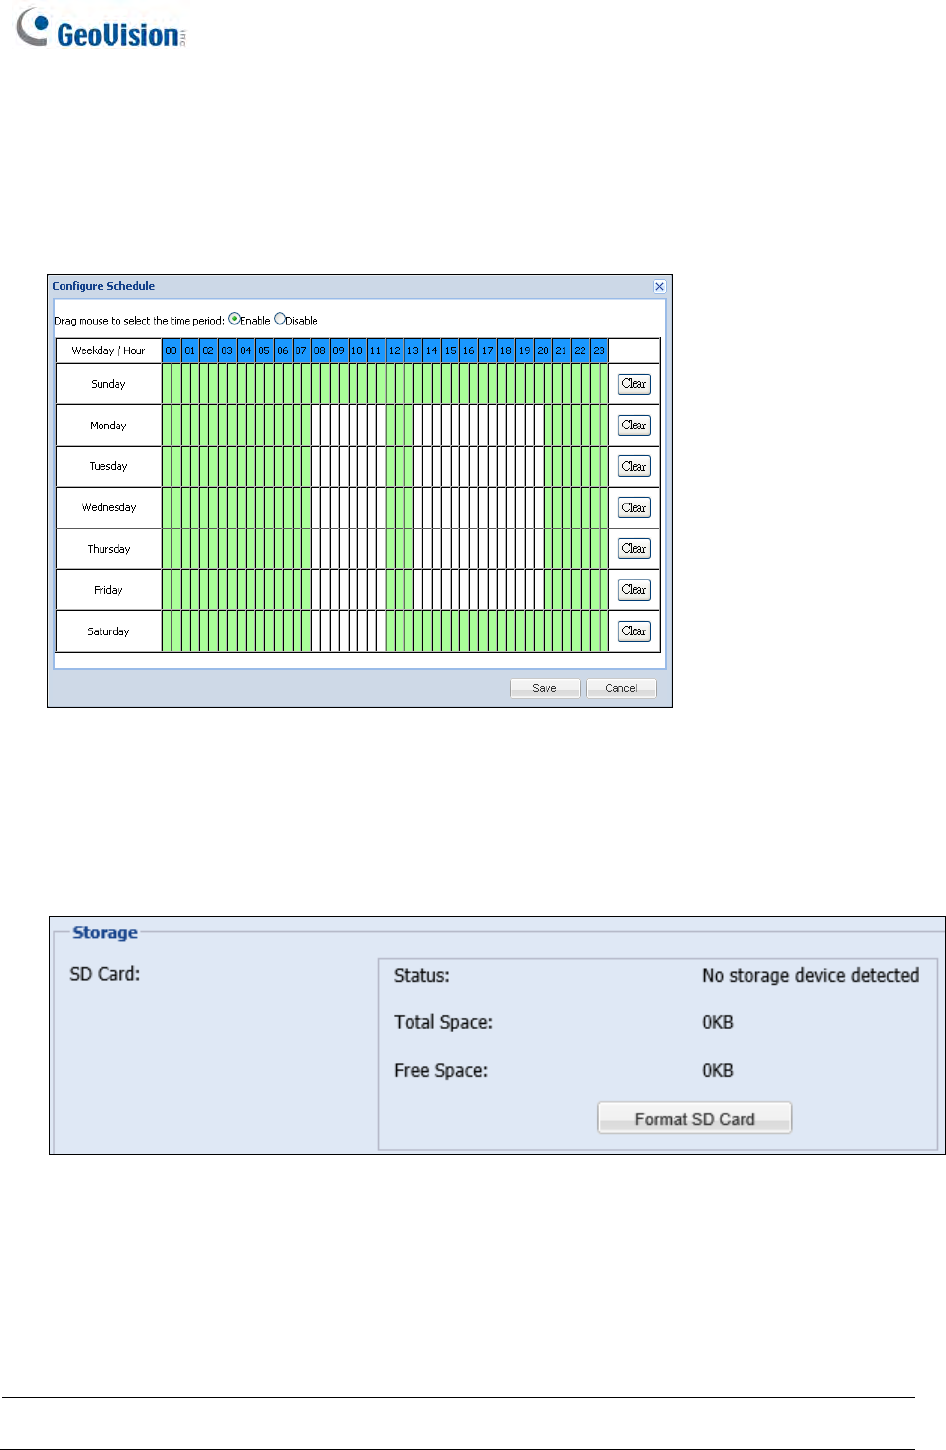Click hour 00 column header
This screenshot has height=1450, width=946.
point(171,351)
